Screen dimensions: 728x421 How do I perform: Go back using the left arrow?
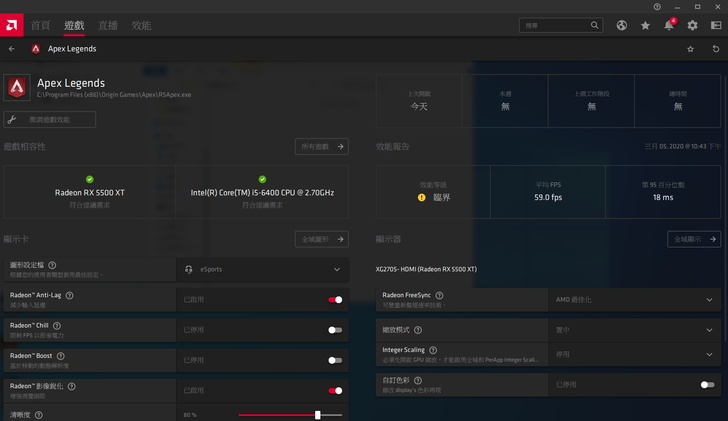pyautogui.click(x=12, y=48)
